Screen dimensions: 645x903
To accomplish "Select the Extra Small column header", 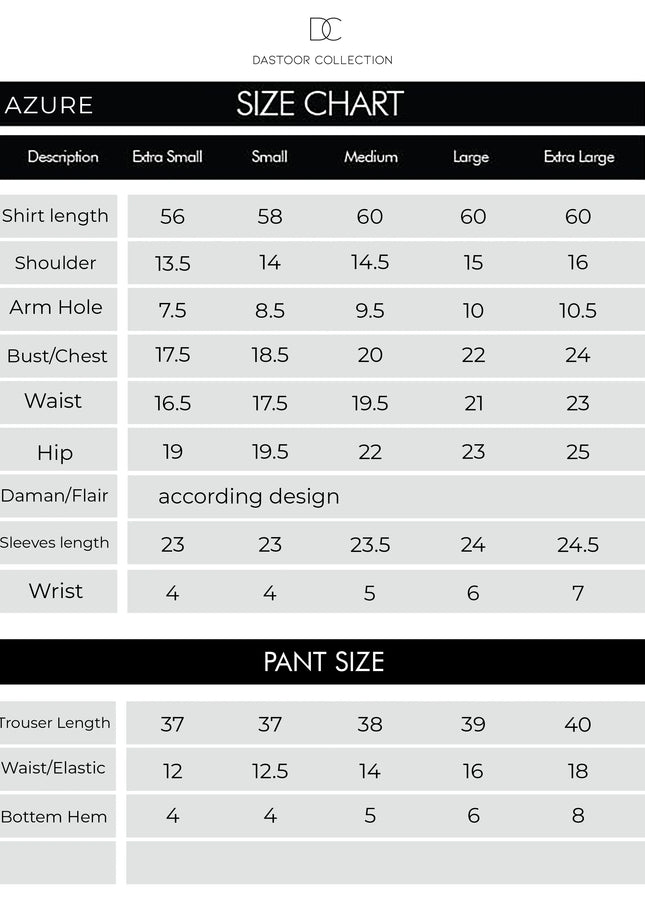I will click(x=167, y=157).
